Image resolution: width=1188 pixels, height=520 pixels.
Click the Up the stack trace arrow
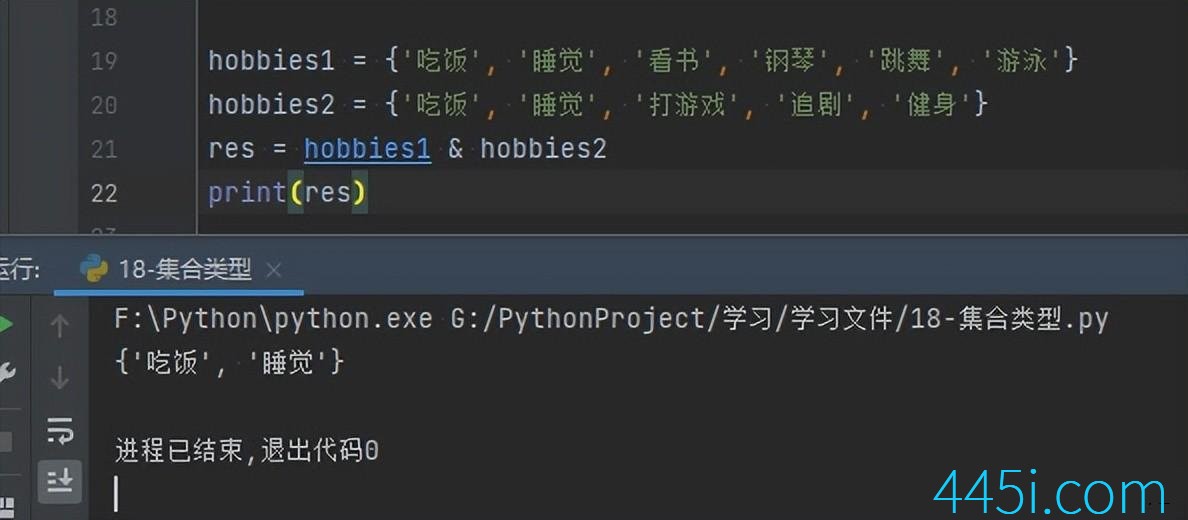pyautogui.click(x=60, y=325)
